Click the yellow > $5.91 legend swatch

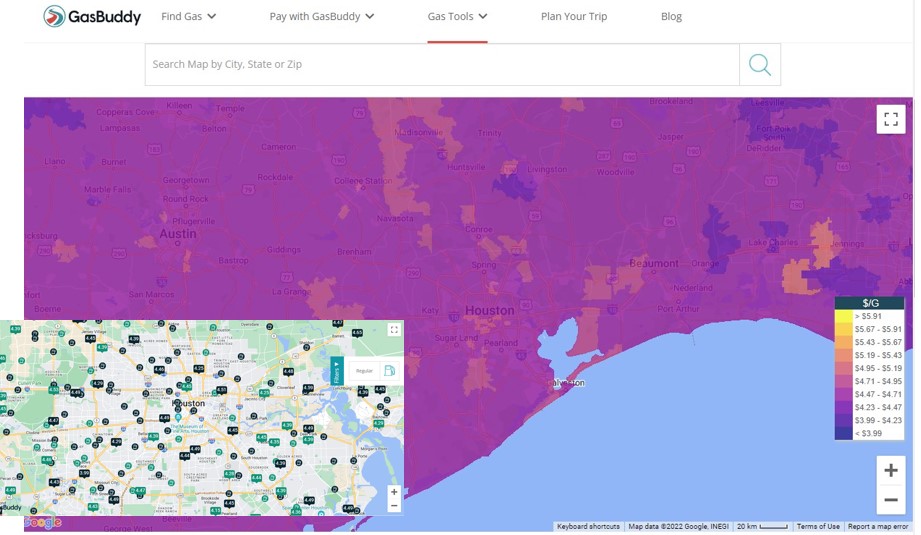(843, 316)
